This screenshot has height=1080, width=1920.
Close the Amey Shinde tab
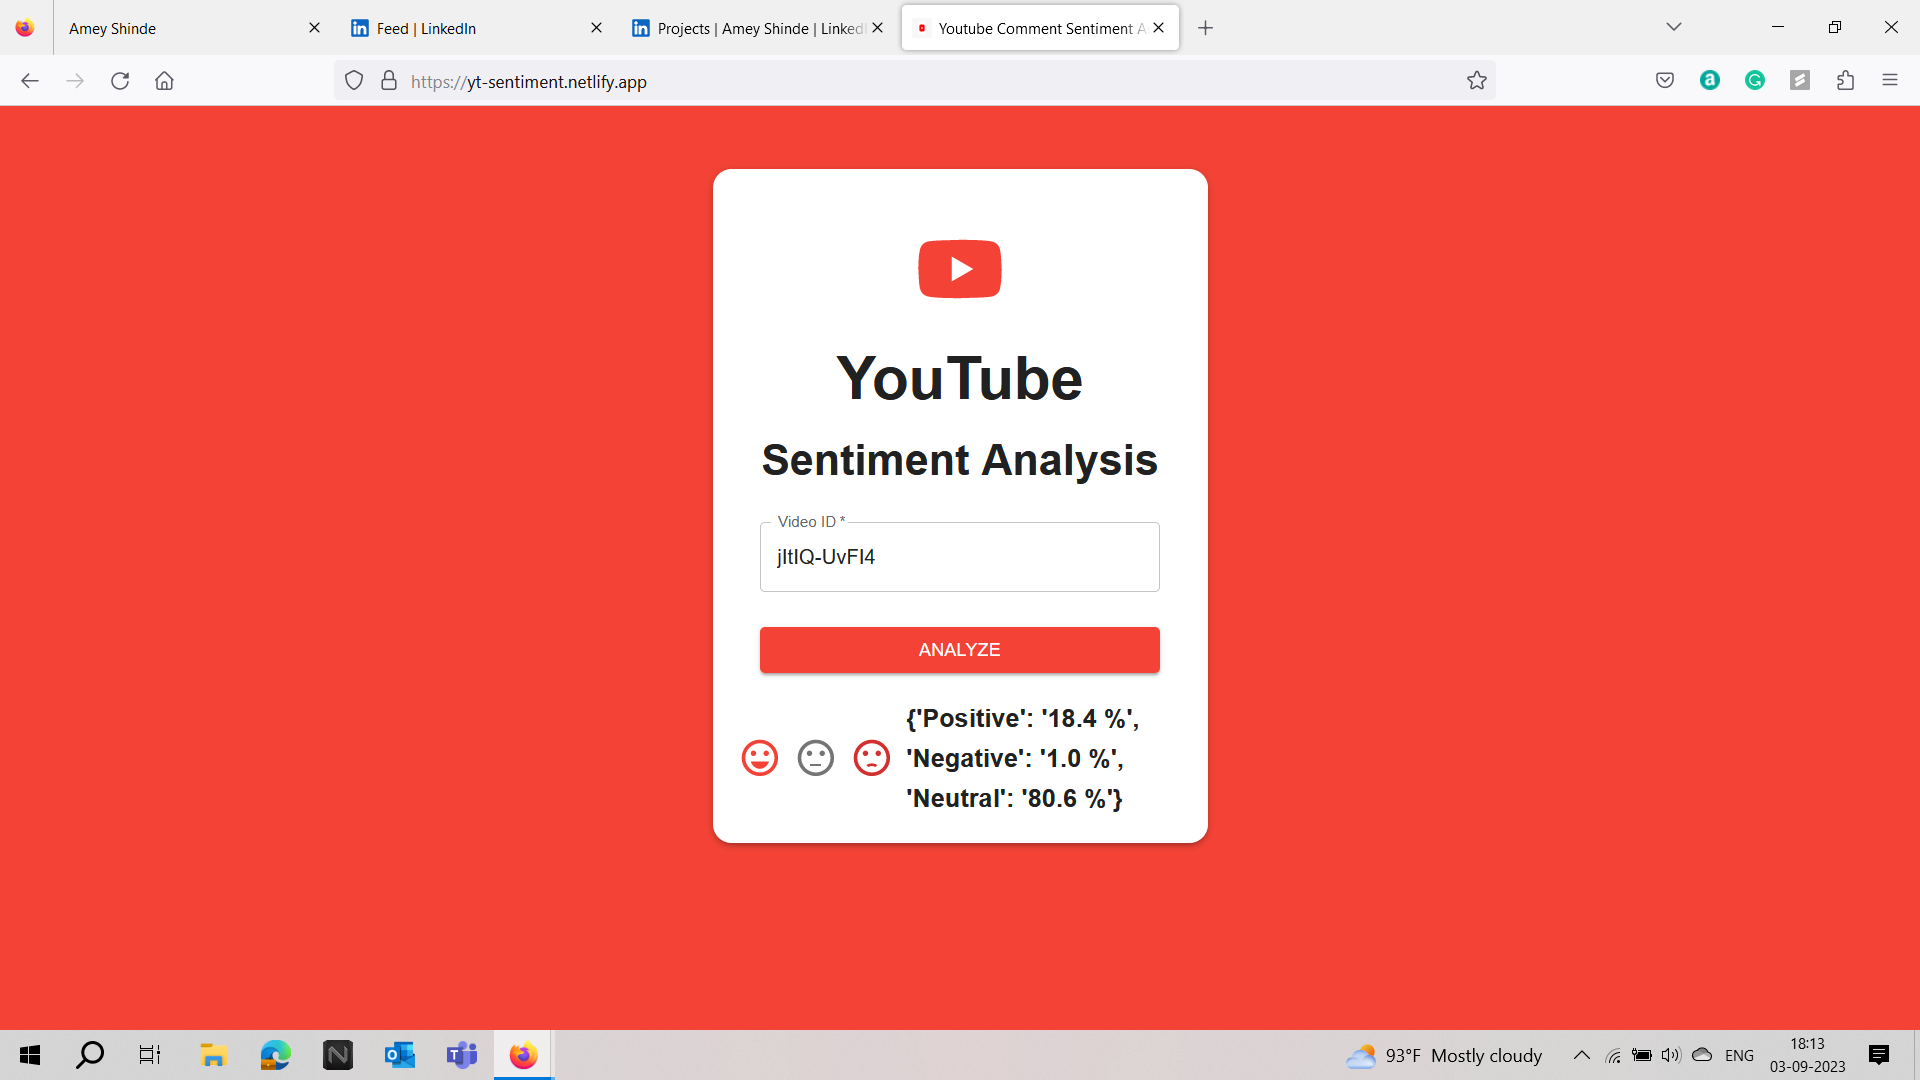(314, 28)
